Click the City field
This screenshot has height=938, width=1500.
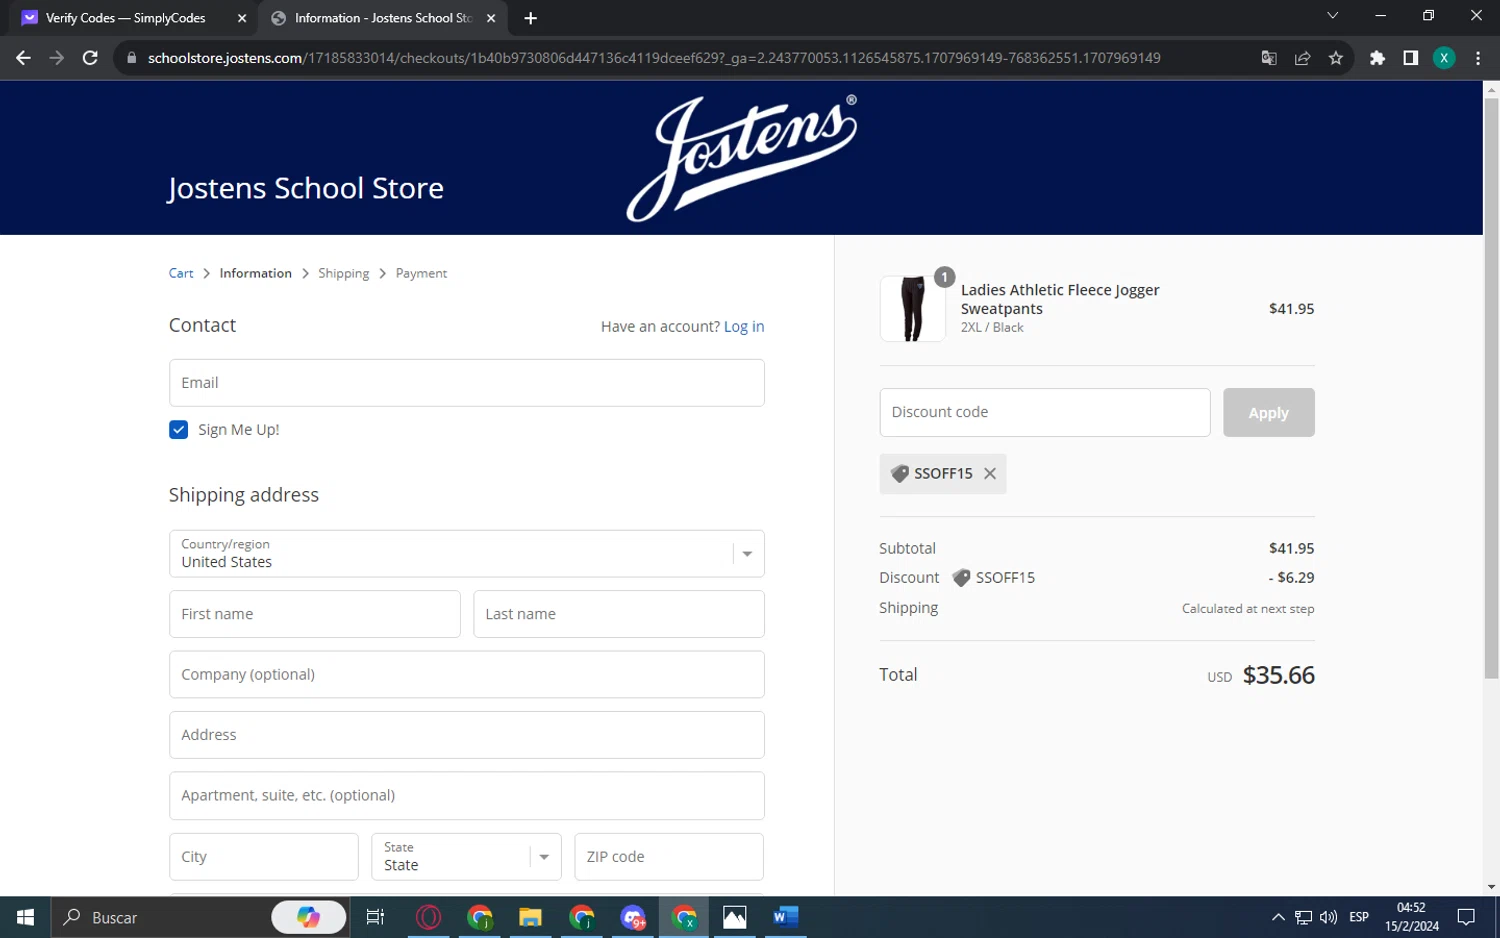pyautogui.click(x=264, y=857)
